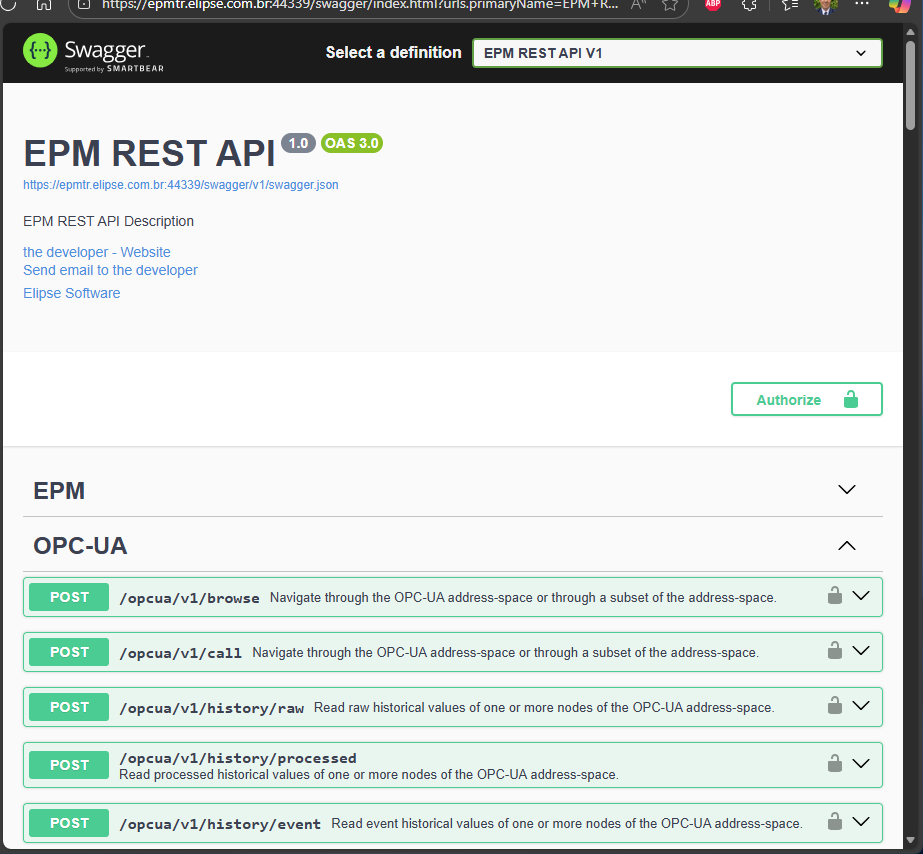Click the Authorize button
The image size is (923, 854).
point(806,399)
